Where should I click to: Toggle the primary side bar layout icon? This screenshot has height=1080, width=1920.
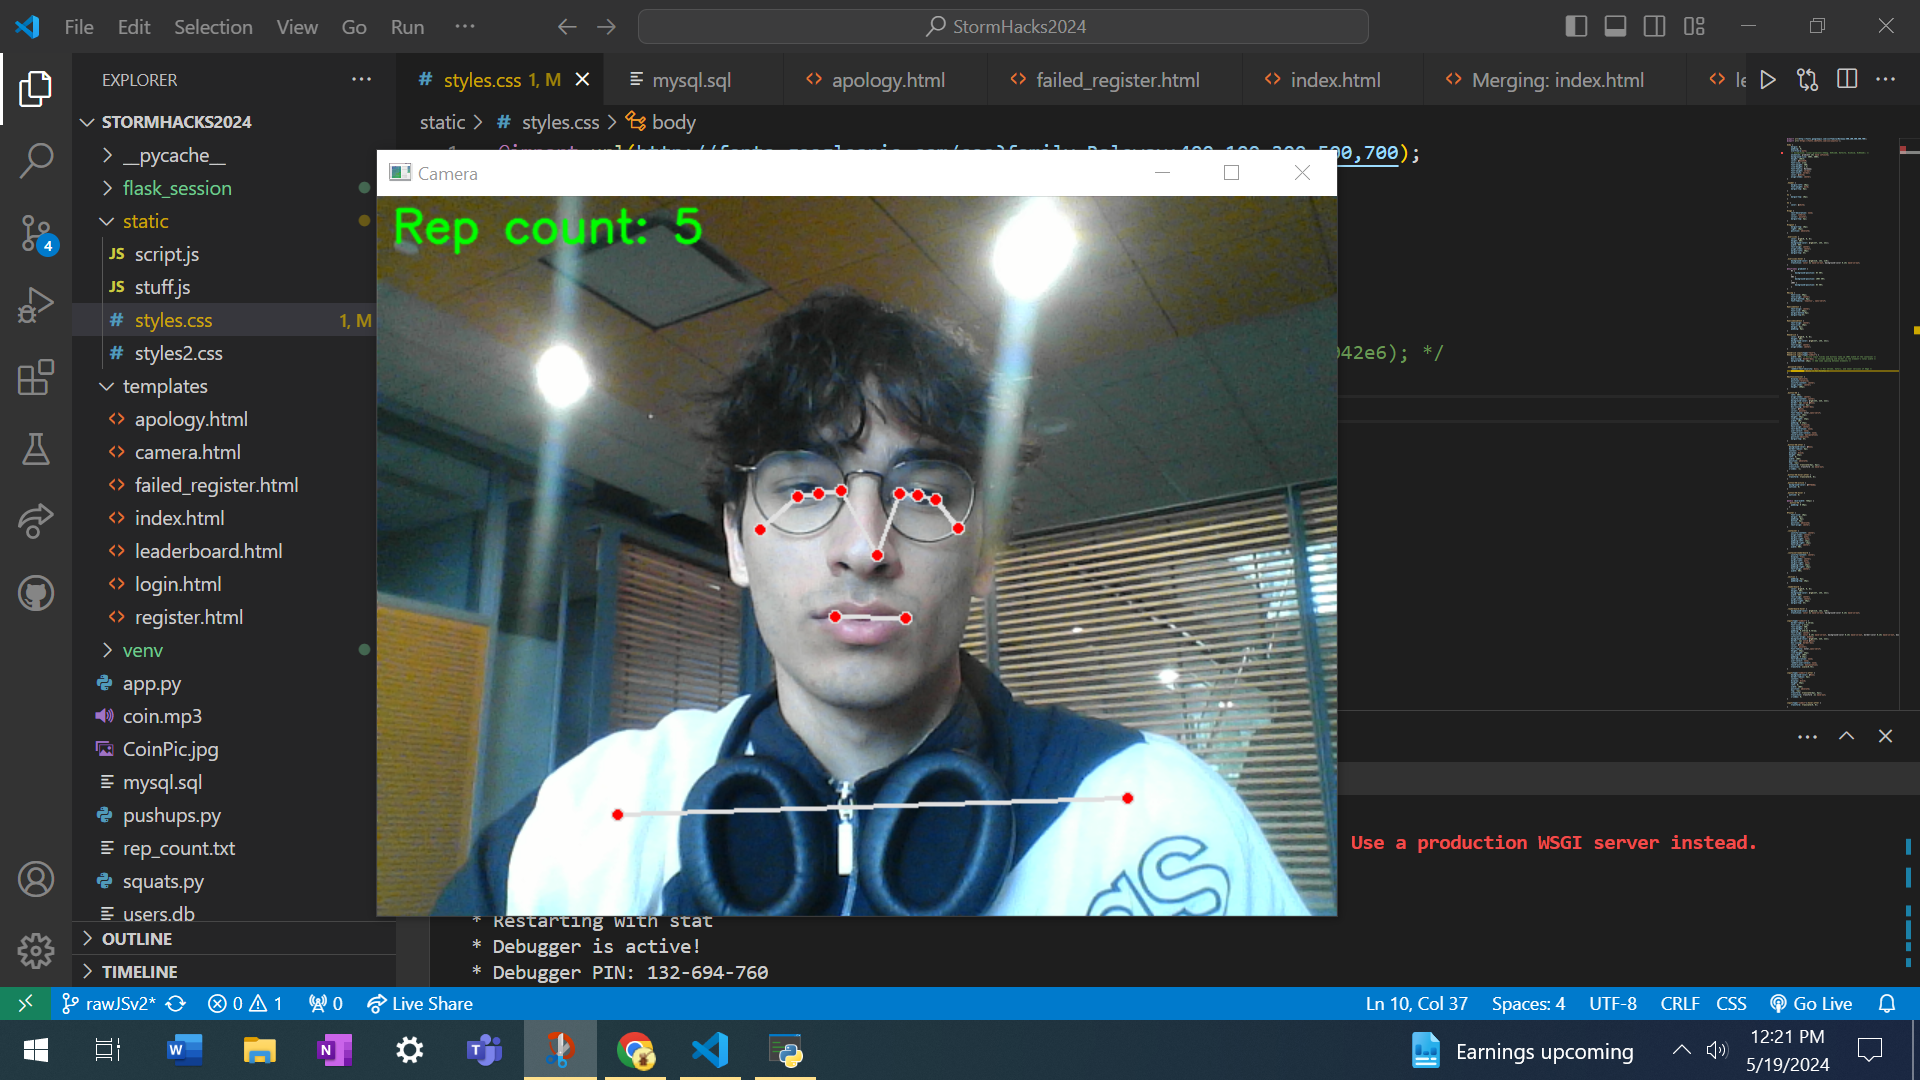1576,27
